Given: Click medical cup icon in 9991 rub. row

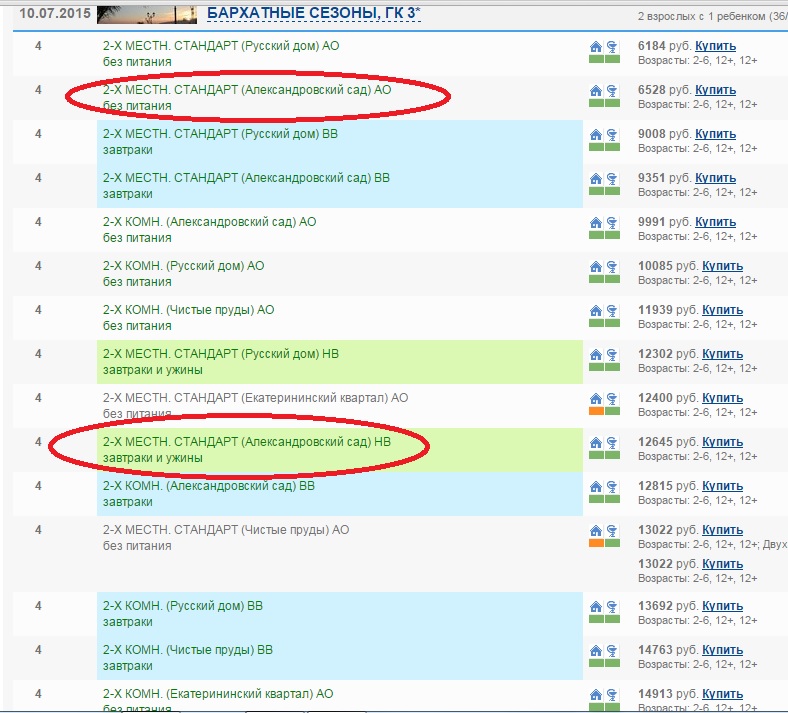Looking at the screenshot, I should point(612,223).
